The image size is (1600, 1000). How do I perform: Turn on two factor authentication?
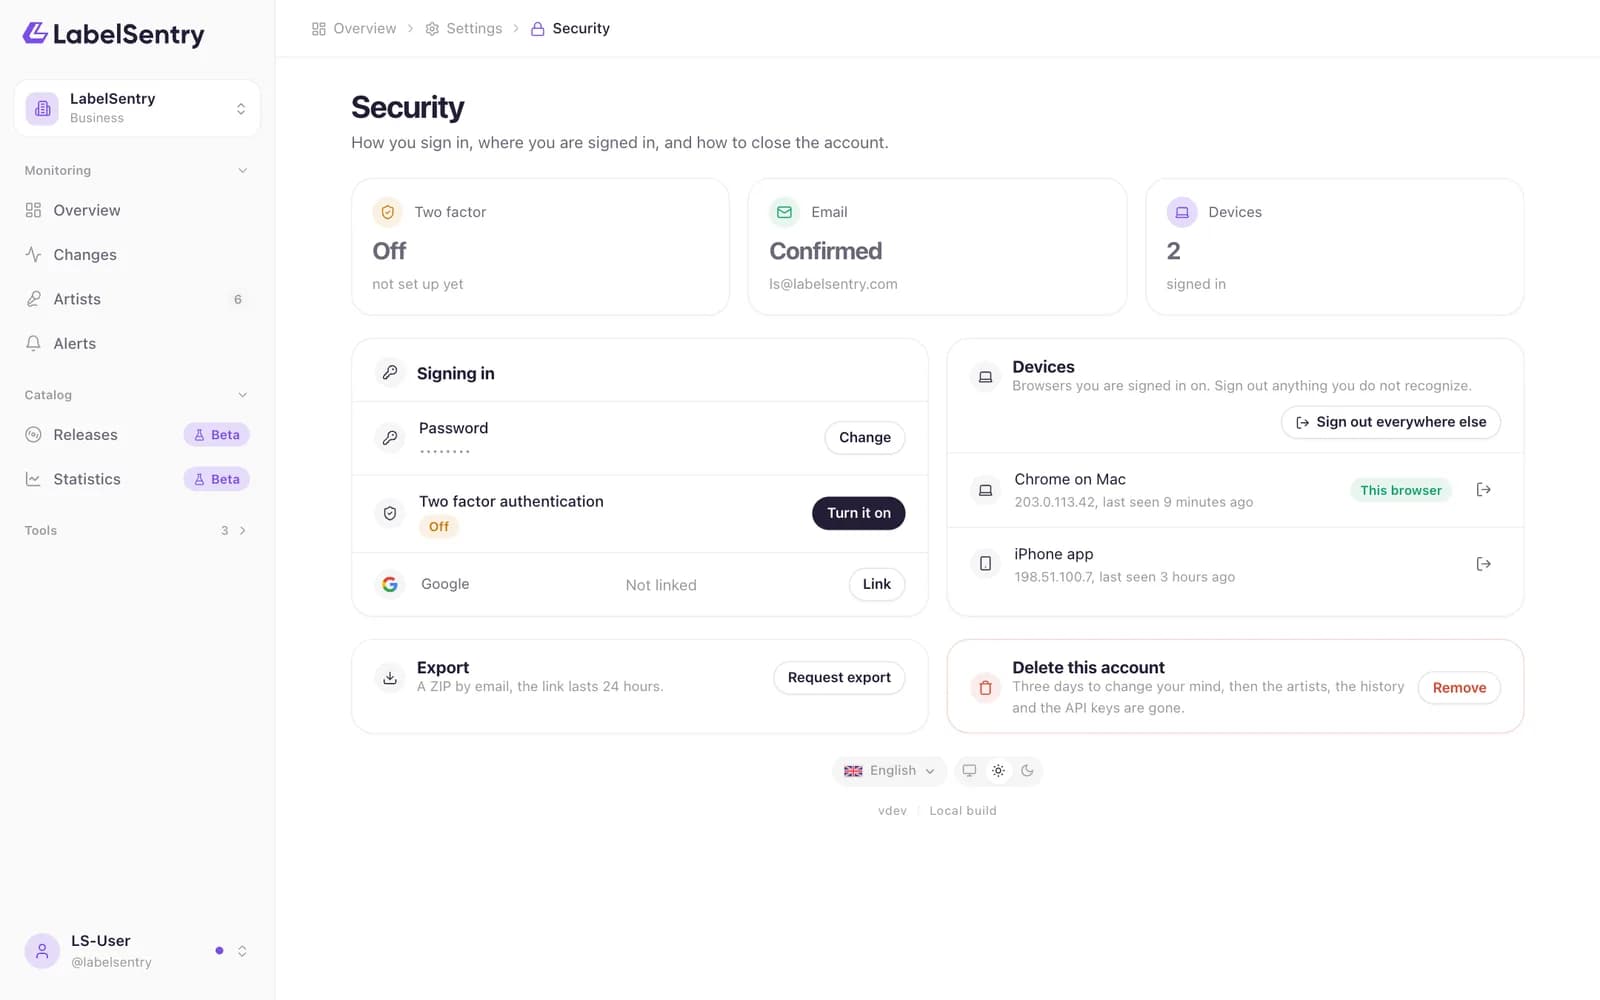tap(859, 513)
